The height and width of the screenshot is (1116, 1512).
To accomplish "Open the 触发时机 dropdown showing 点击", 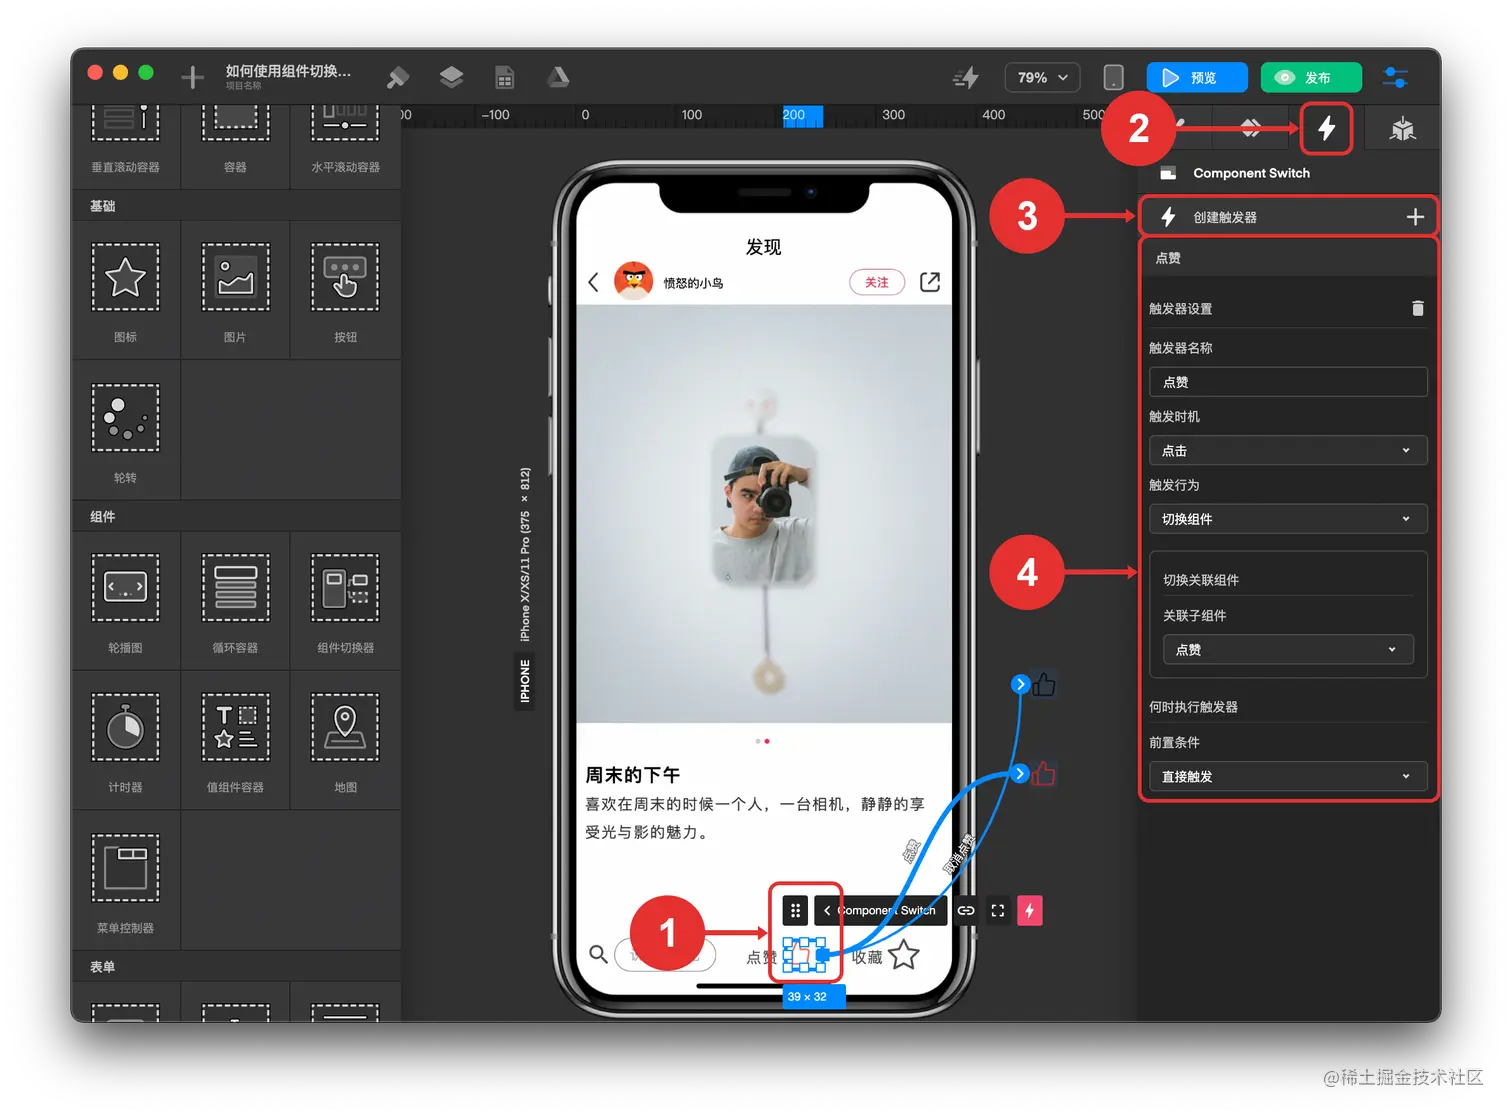I will [x=1288, y=451].
